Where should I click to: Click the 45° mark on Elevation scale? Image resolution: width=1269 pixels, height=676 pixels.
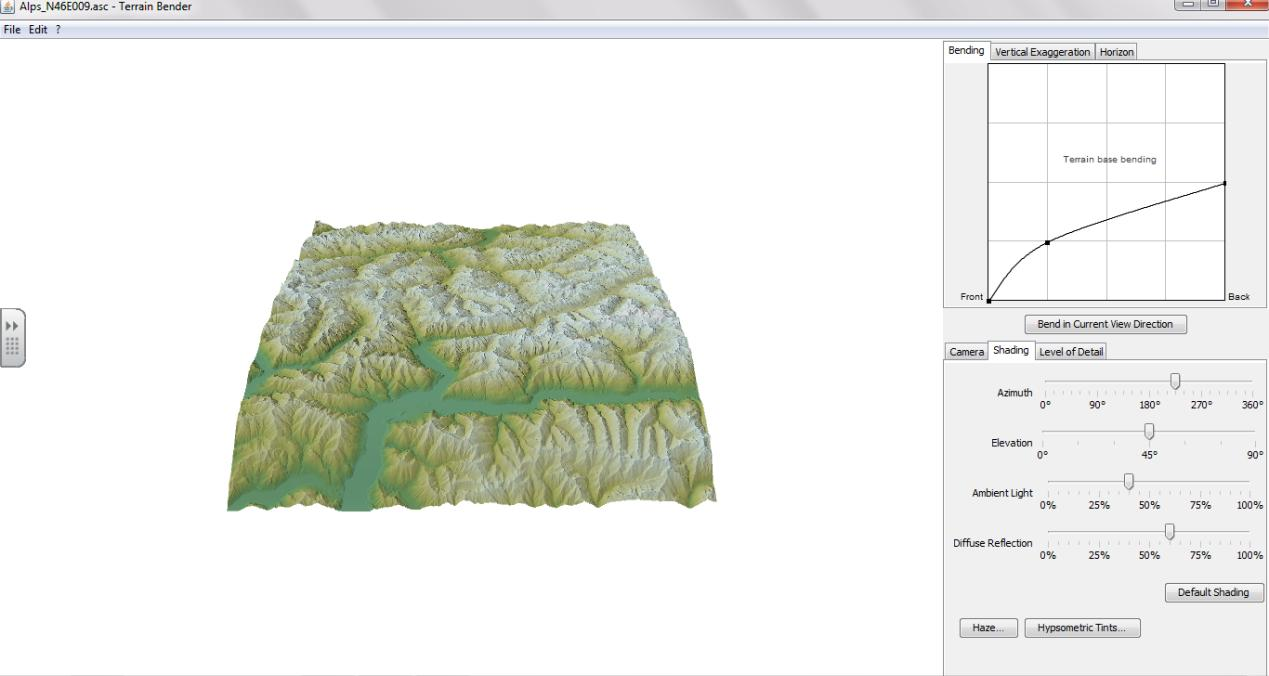tap(1149, 455)
